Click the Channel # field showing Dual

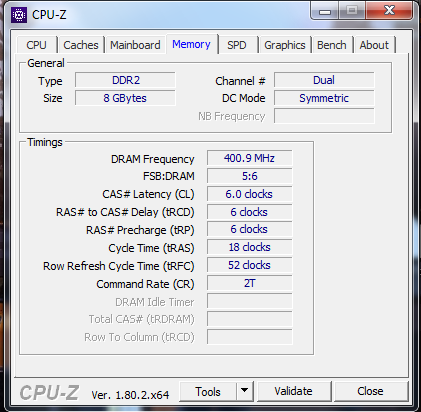coord(324,80)
